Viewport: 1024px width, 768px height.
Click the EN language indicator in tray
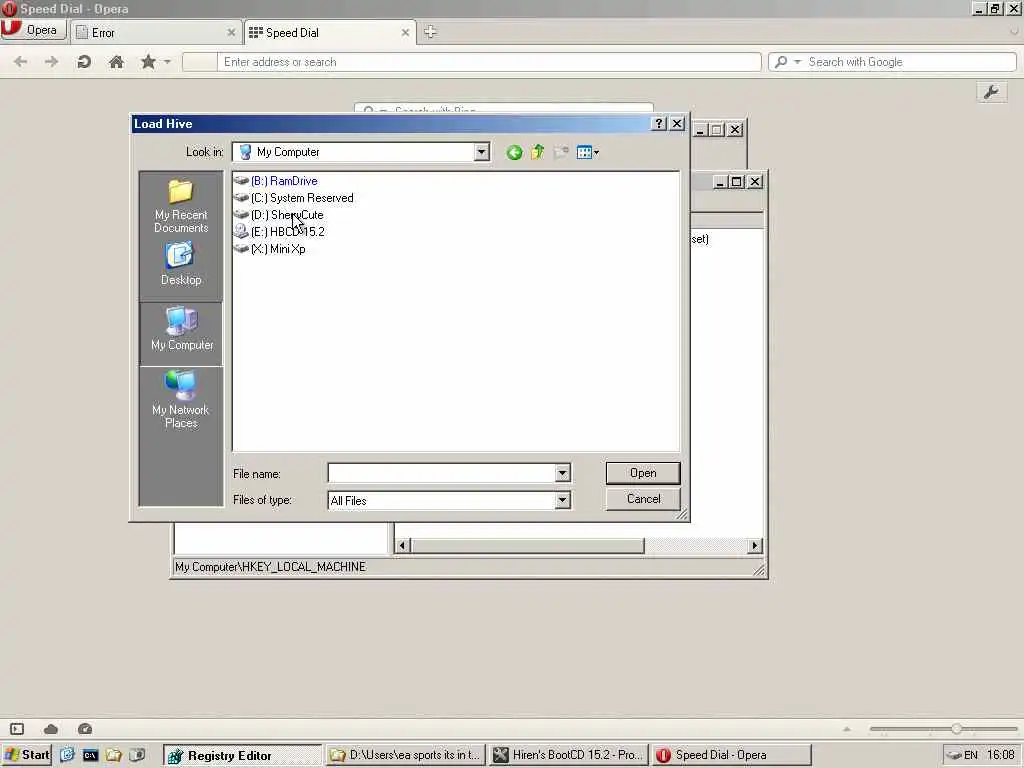970,755
